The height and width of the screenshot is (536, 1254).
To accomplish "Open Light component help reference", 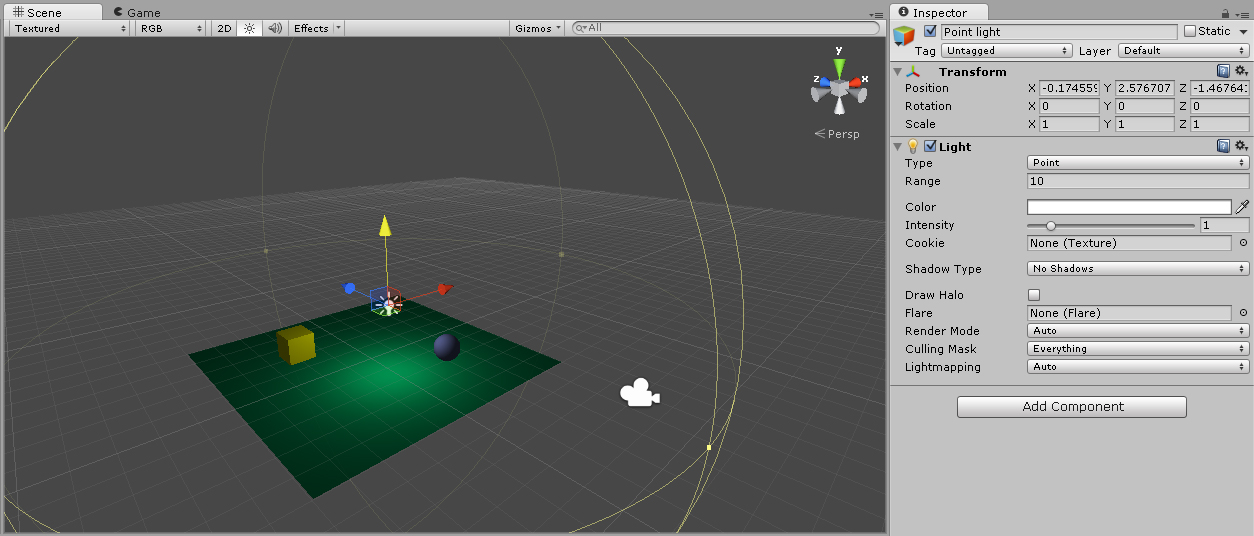I will pos(1223,146).
